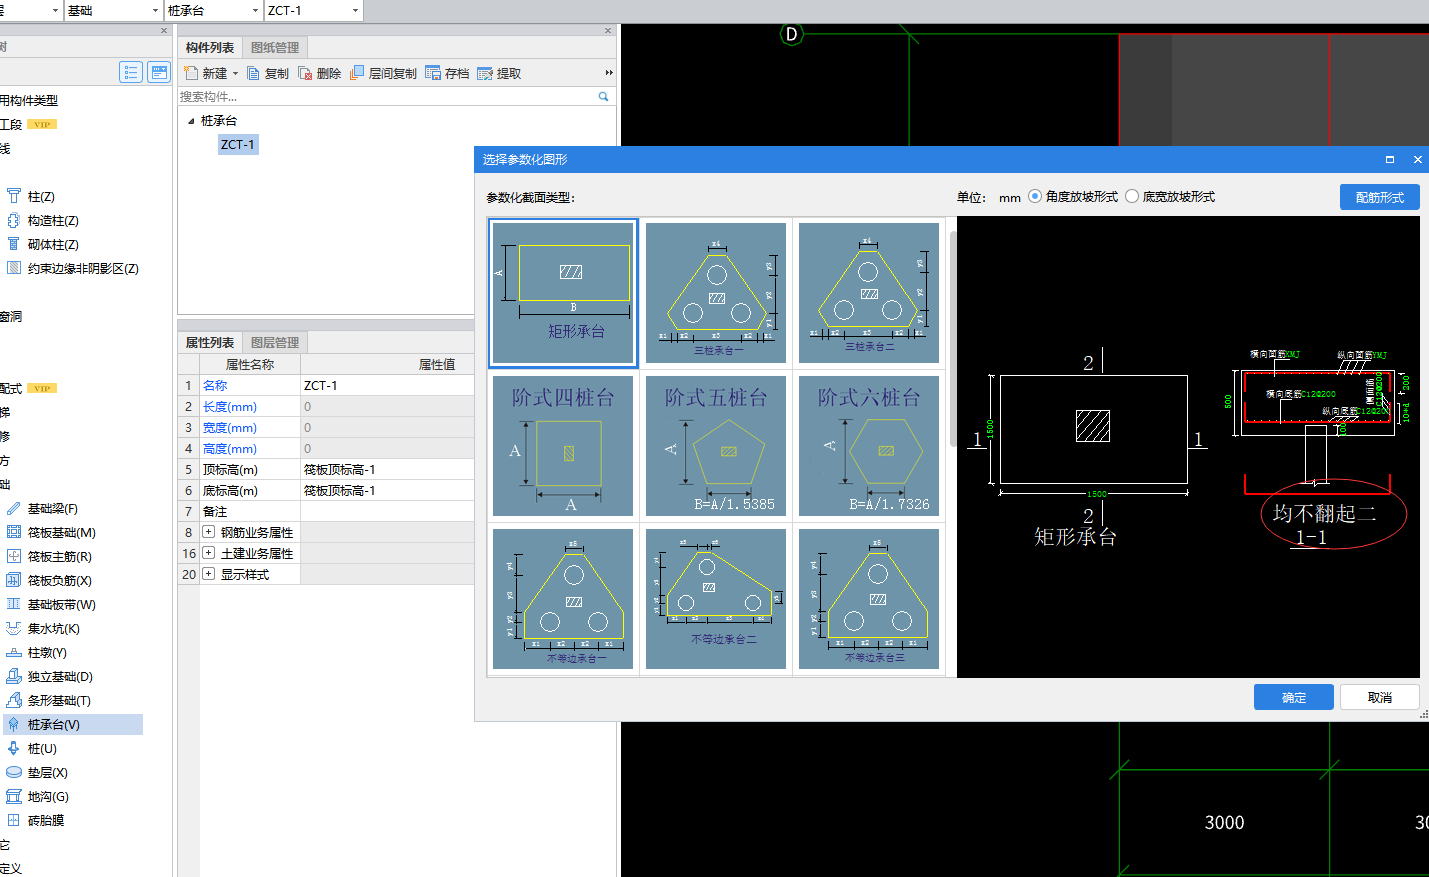1429x877 pixels.
Task: Confirm with the 确定 button
Action: point(1294,697)
